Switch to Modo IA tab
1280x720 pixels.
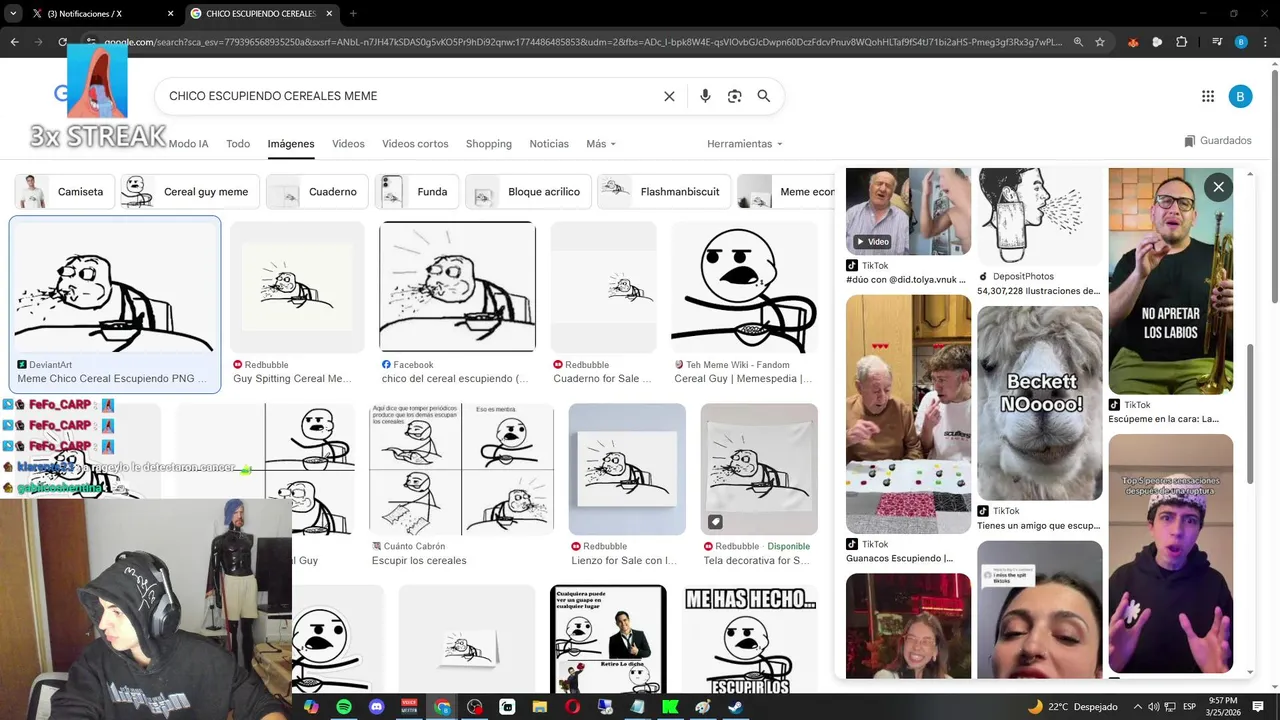coord(188,144)
